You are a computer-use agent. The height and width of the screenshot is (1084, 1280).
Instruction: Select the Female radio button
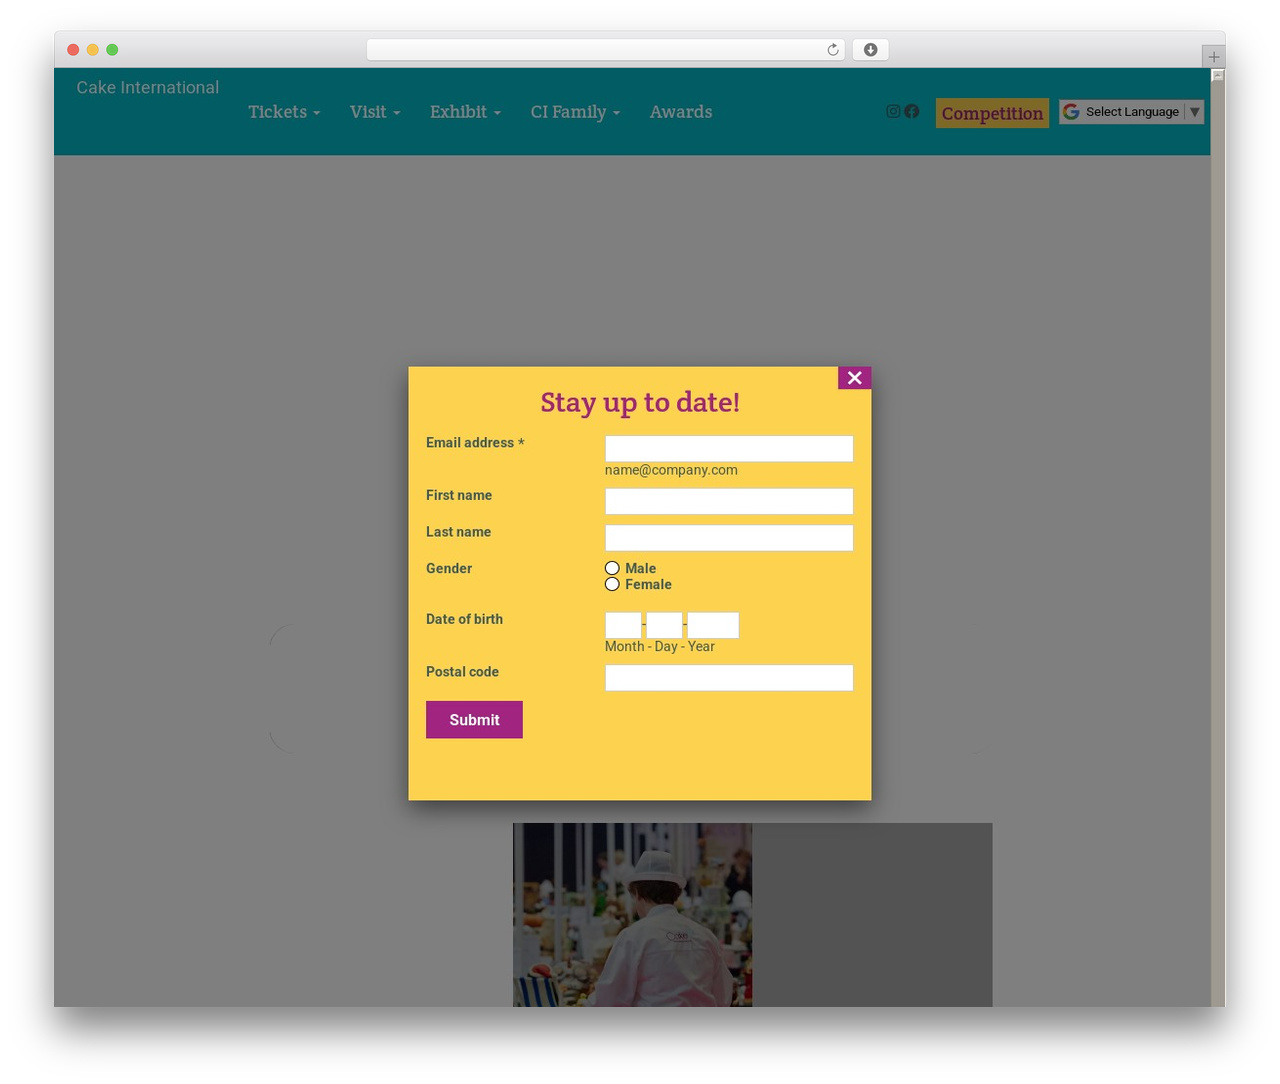612,584
